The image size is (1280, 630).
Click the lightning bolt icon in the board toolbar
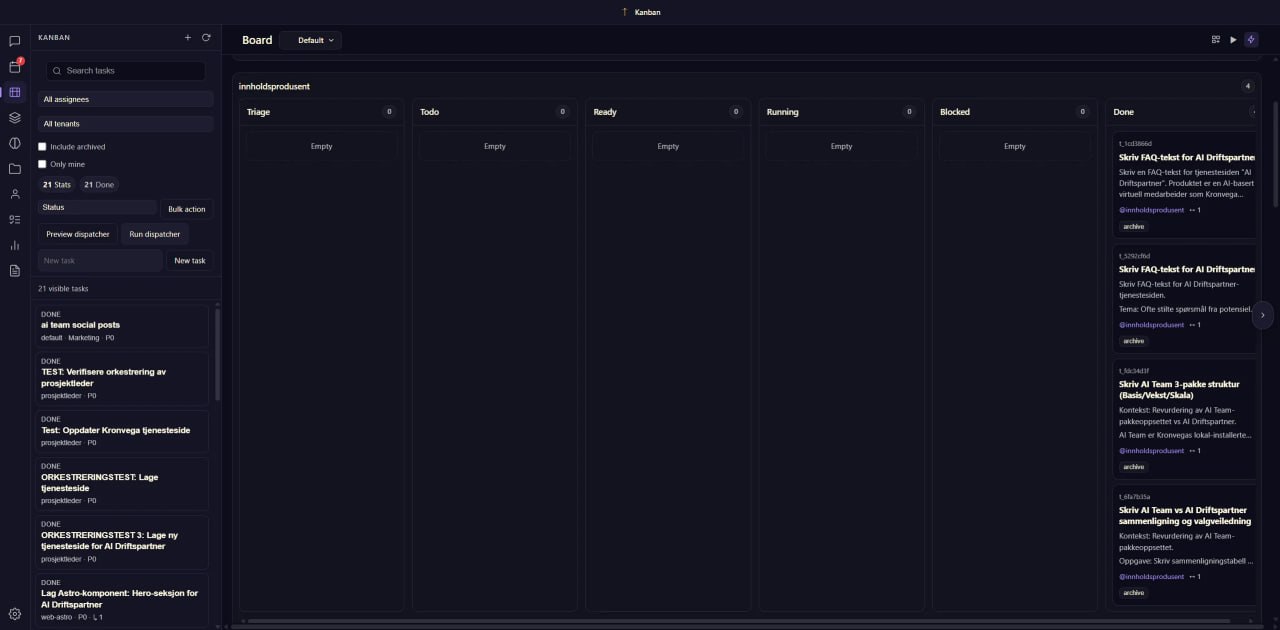[x=1250, y=40]
